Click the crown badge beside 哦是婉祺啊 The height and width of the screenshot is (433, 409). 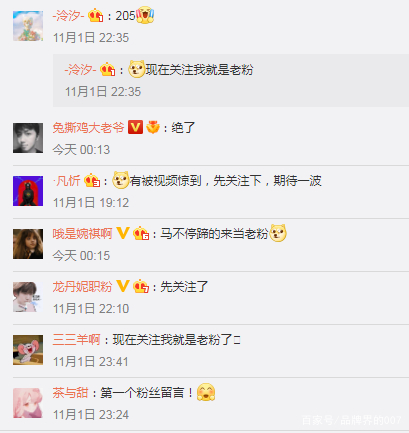click(x=141, y=233)
